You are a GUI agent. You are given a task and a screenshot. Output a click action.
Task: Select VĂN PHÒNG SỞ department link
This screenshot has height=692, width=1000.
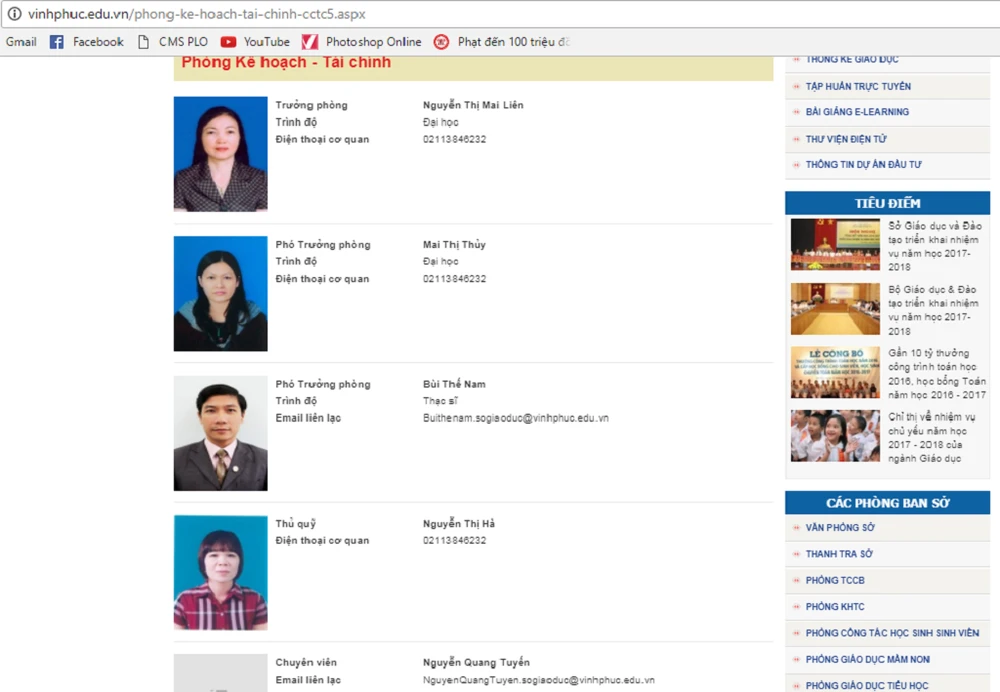pyautogui.click(x=840, y=527)
